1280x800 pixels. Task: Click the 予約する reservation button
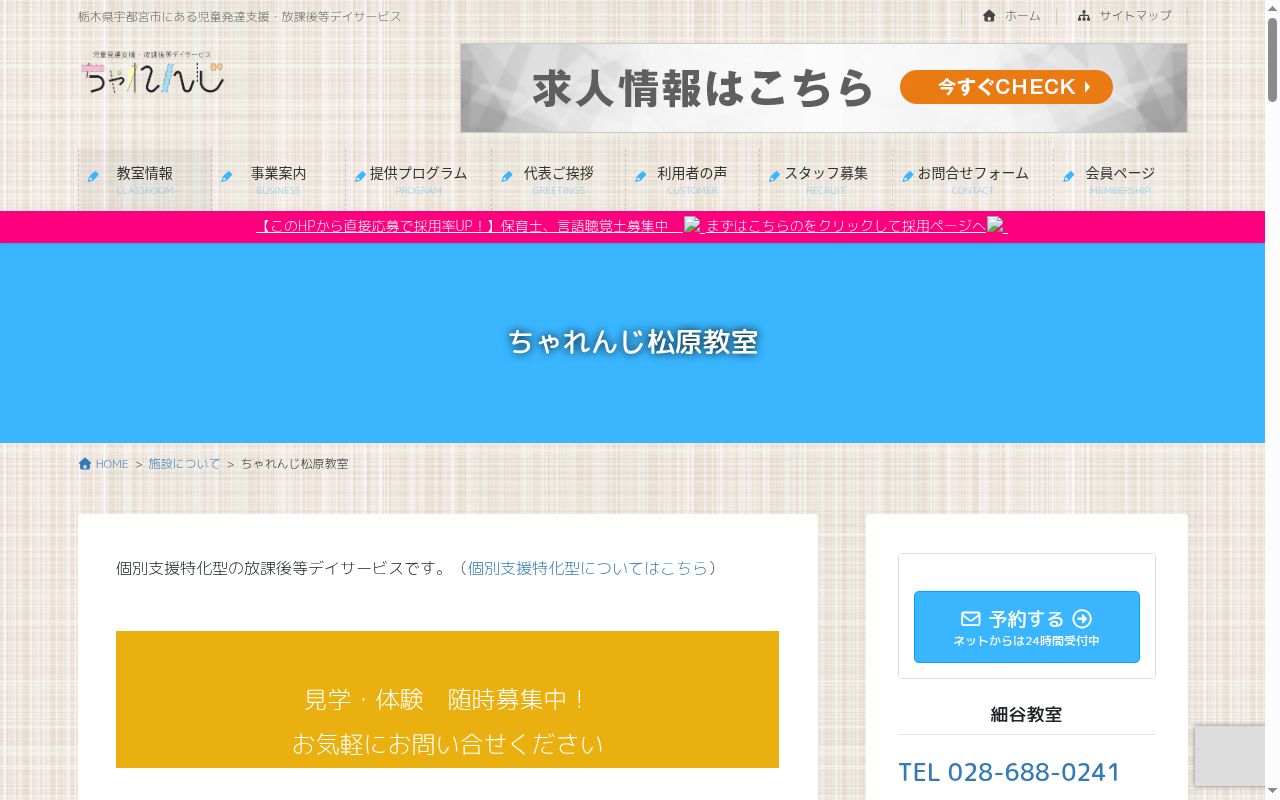pyautogui.click(x=1027, y=627)
